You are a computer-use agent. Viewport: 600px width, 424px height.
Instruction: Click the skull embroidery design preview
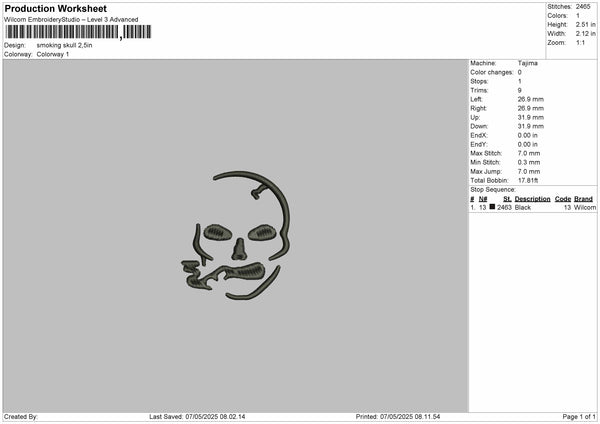tap(236, 236)
